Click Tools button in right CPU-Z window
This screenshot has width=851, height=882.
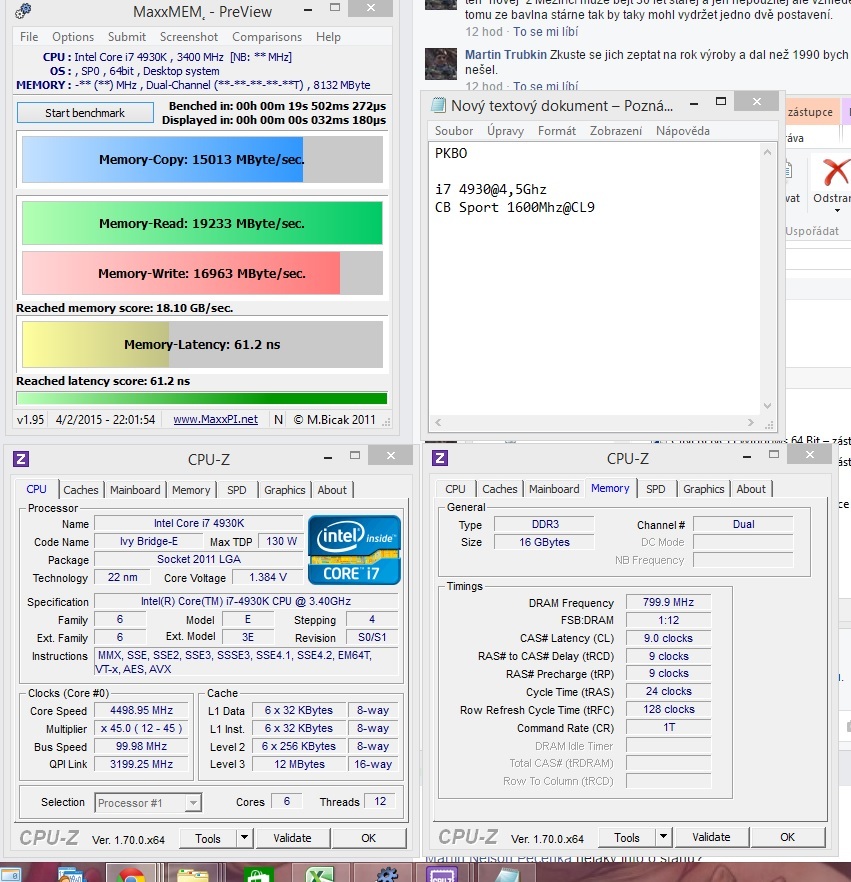tap(627, 837)
